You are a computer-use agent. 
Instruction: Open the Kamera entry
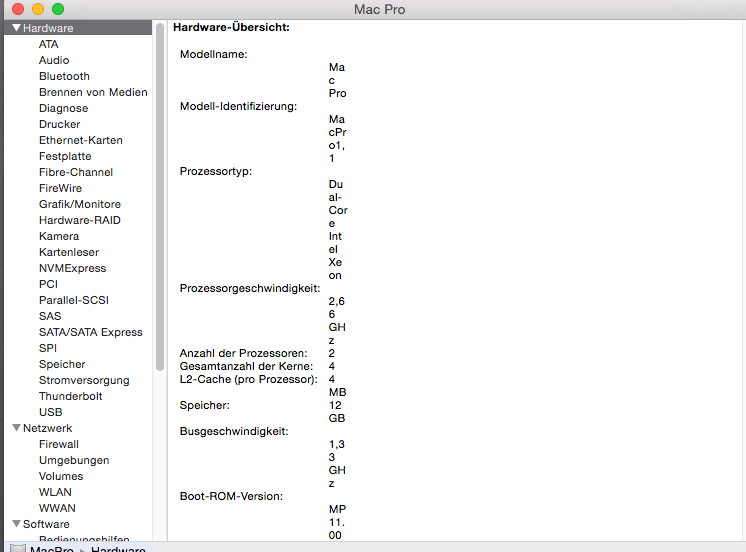(59, 236)
